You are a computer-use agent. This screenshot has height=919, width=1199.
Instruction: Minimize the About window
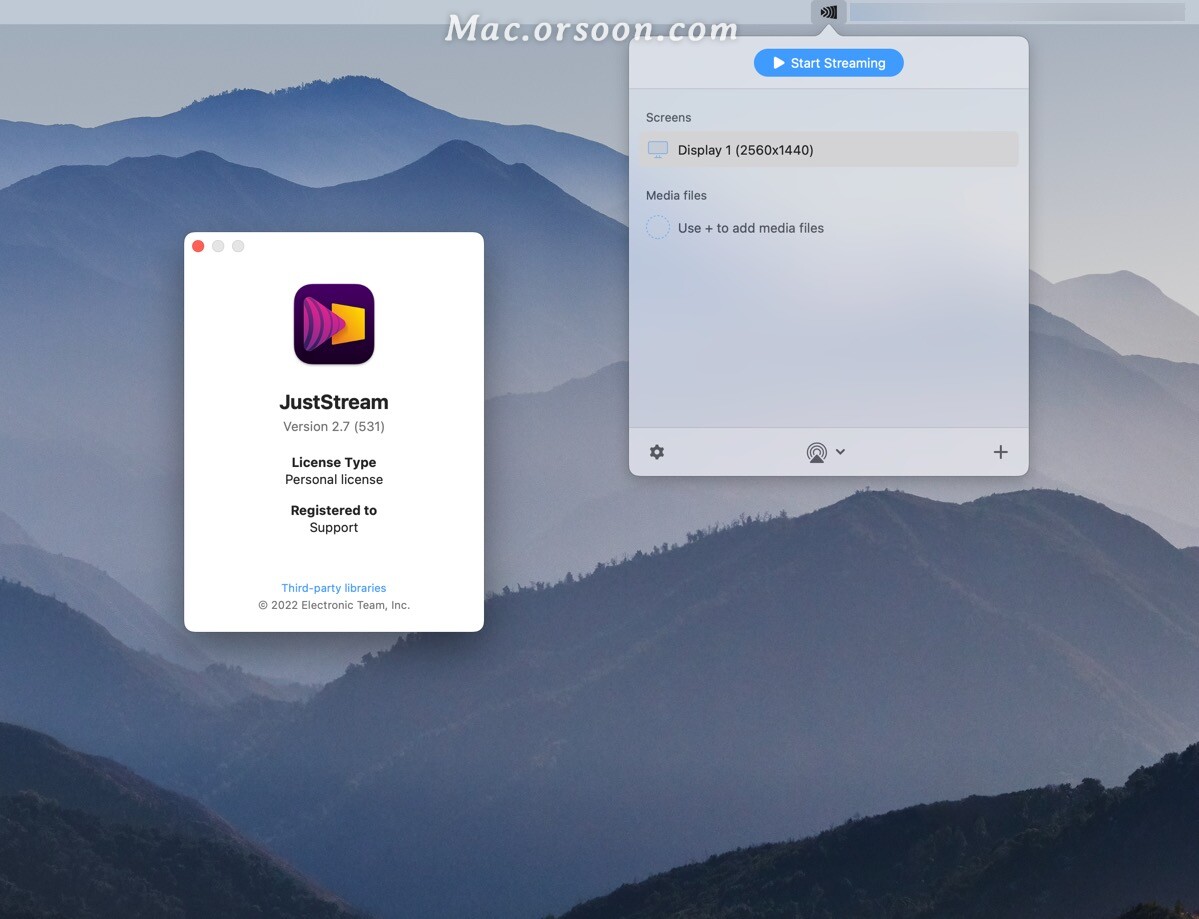pos(218,245)
